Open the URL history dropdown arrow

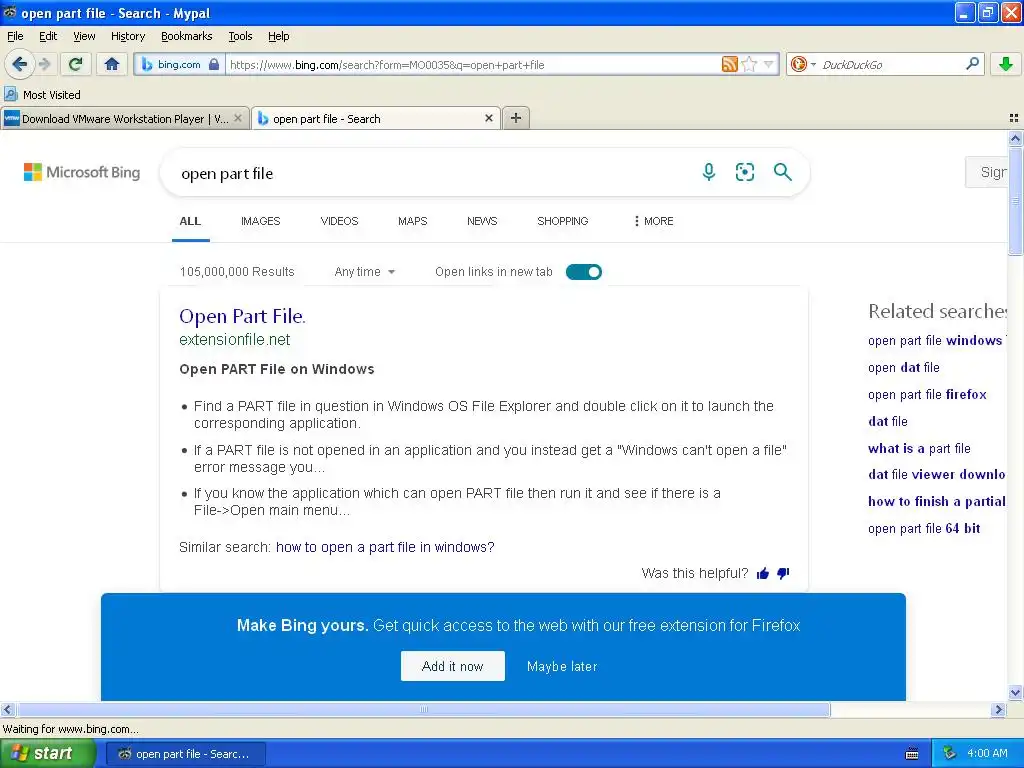[769, 64]
